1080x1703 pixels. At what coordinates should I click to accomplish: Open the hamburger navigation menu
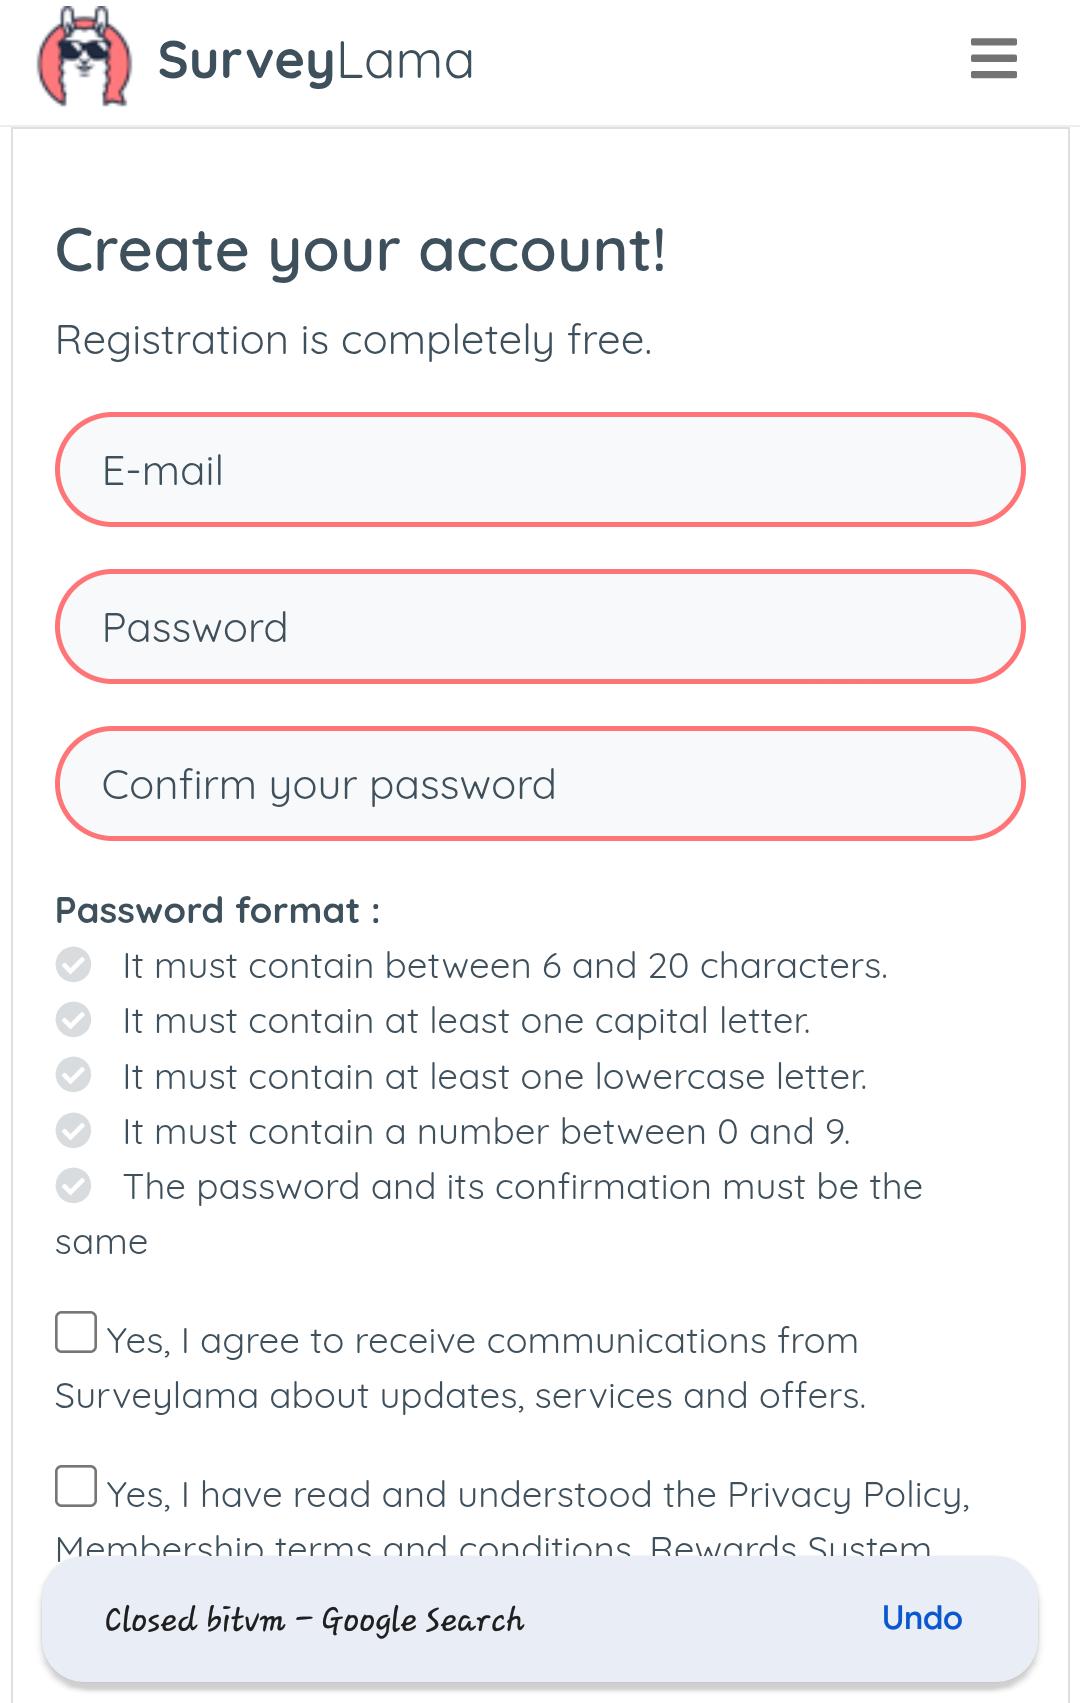[993, 59]
